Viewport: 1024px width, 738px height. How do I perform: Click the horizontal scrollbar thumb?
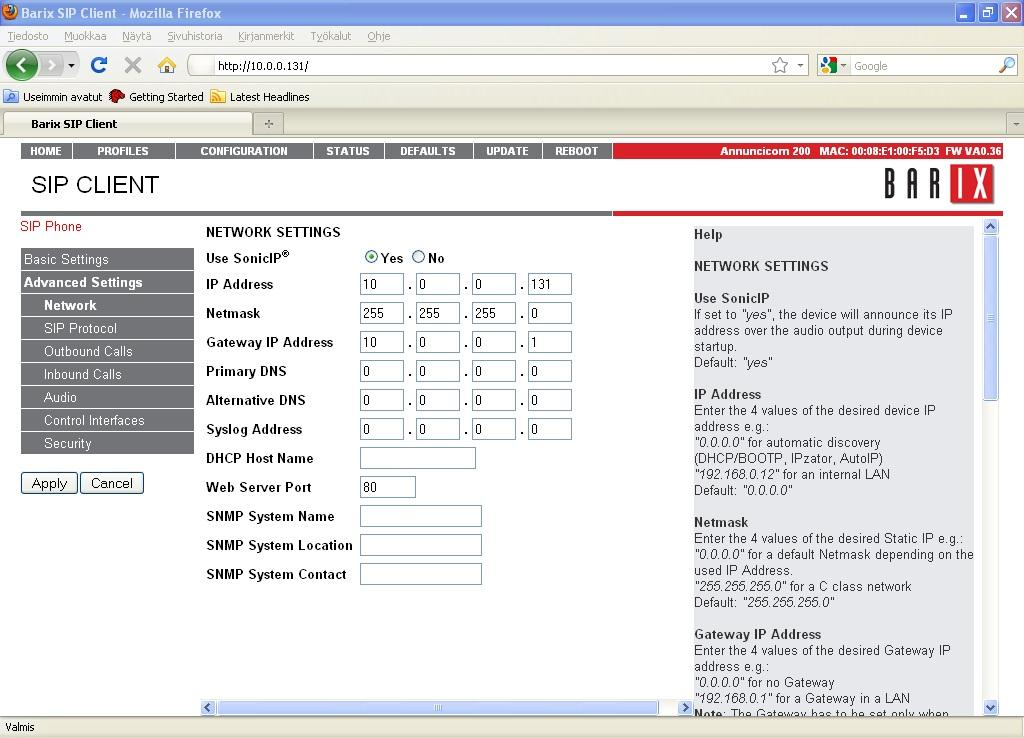438,707
